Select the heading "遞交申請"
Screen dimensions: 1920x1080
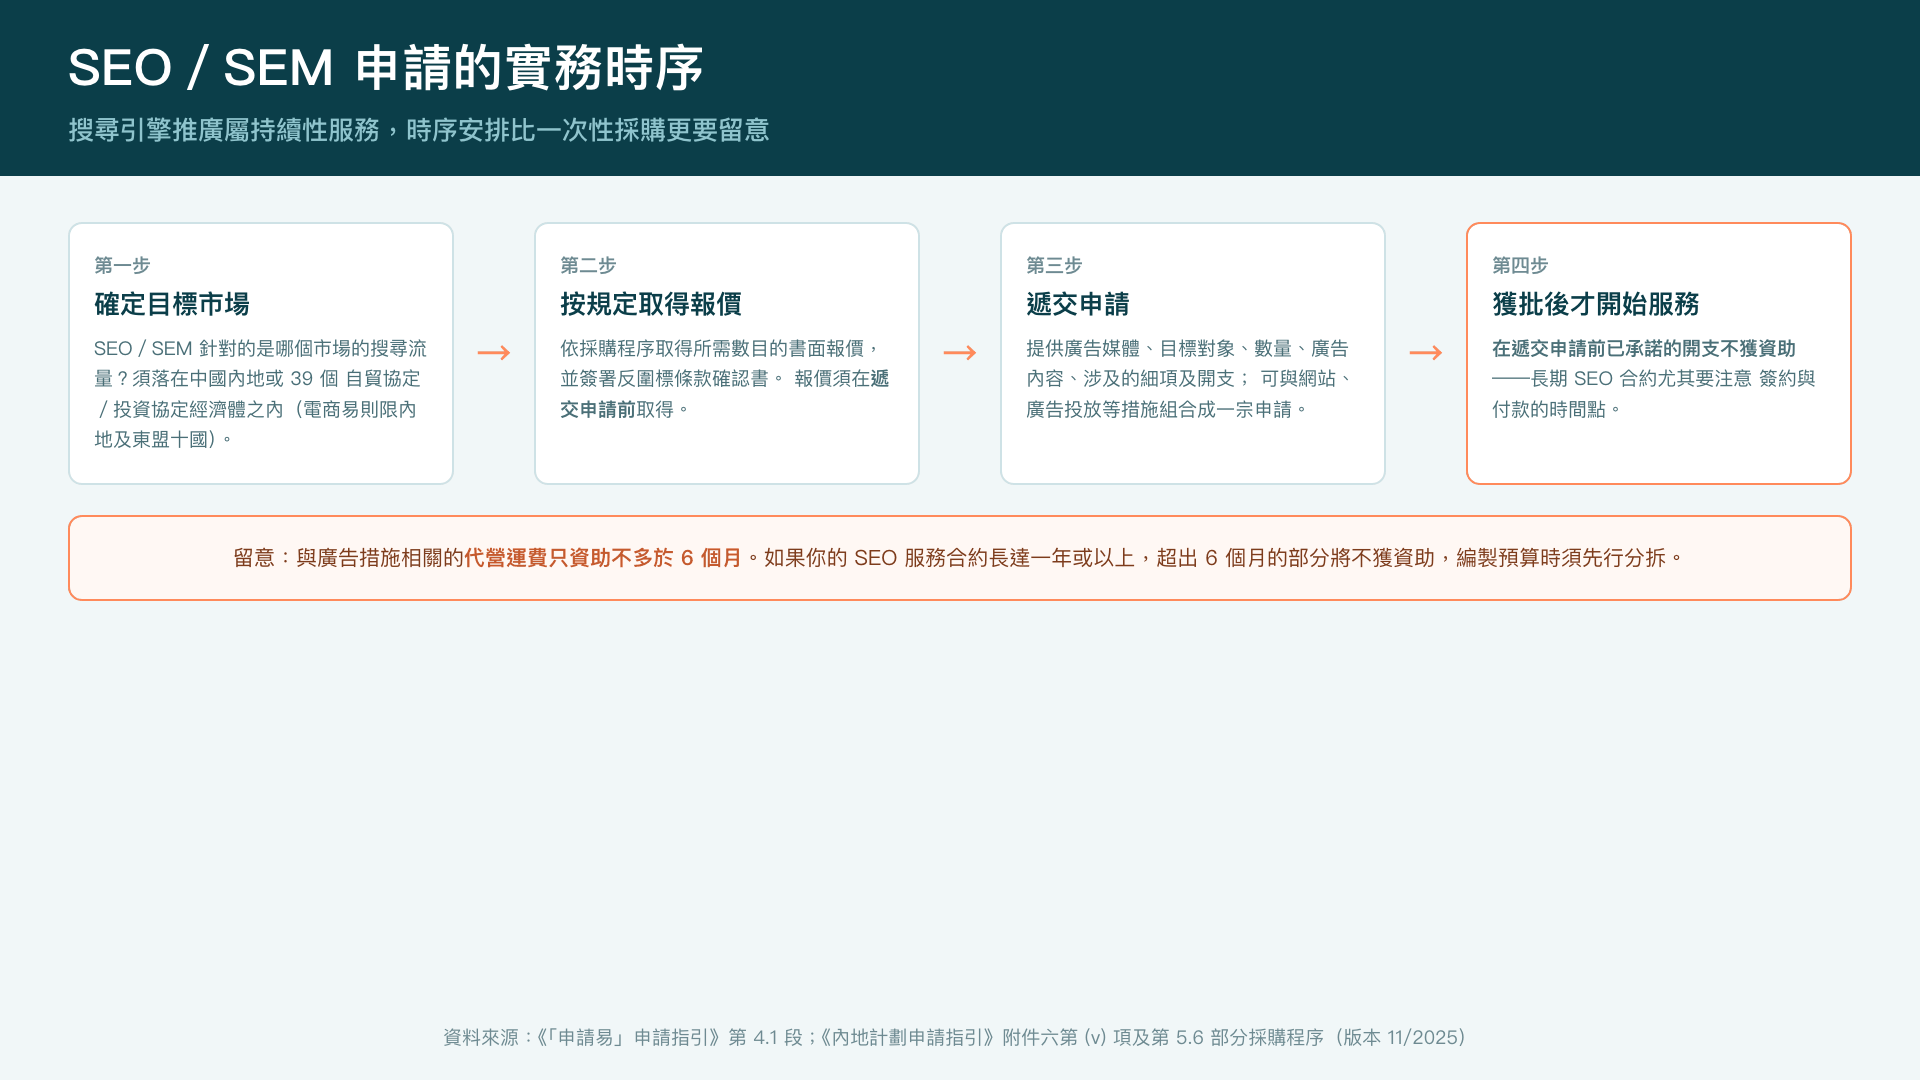1078,304
